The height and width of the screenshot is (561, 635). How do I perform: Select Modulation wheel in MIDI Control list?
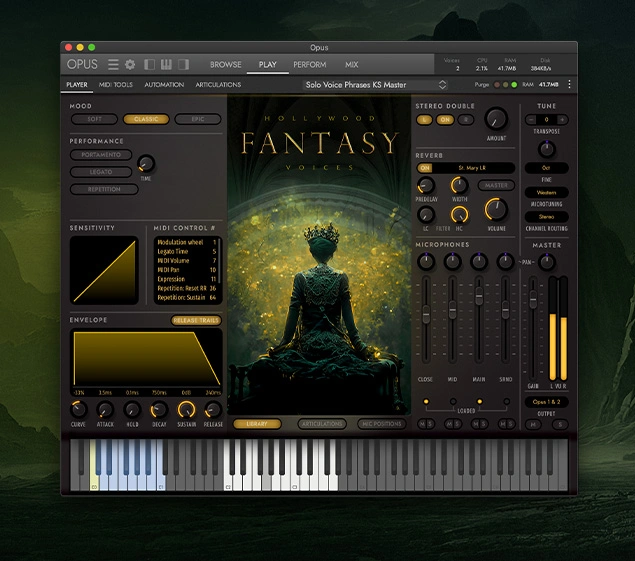click(186, 242)
